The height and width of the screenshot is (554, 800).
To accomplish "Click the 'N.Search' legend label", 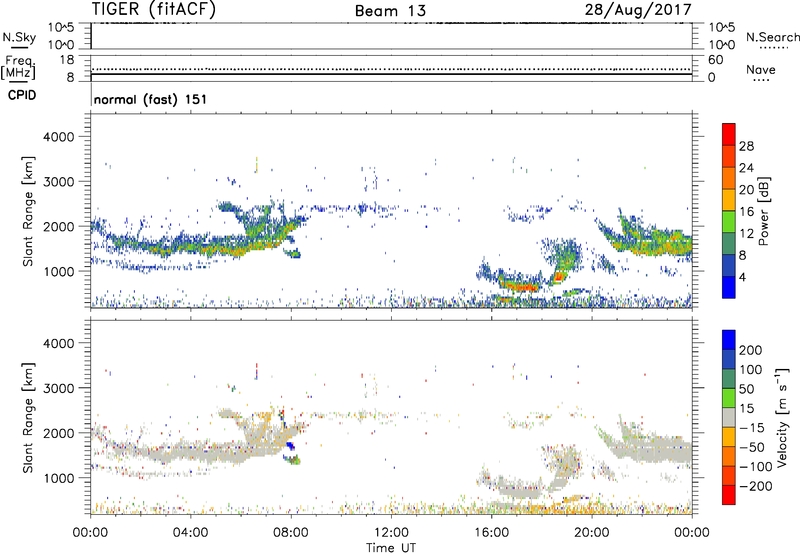I will coord(772,37).
